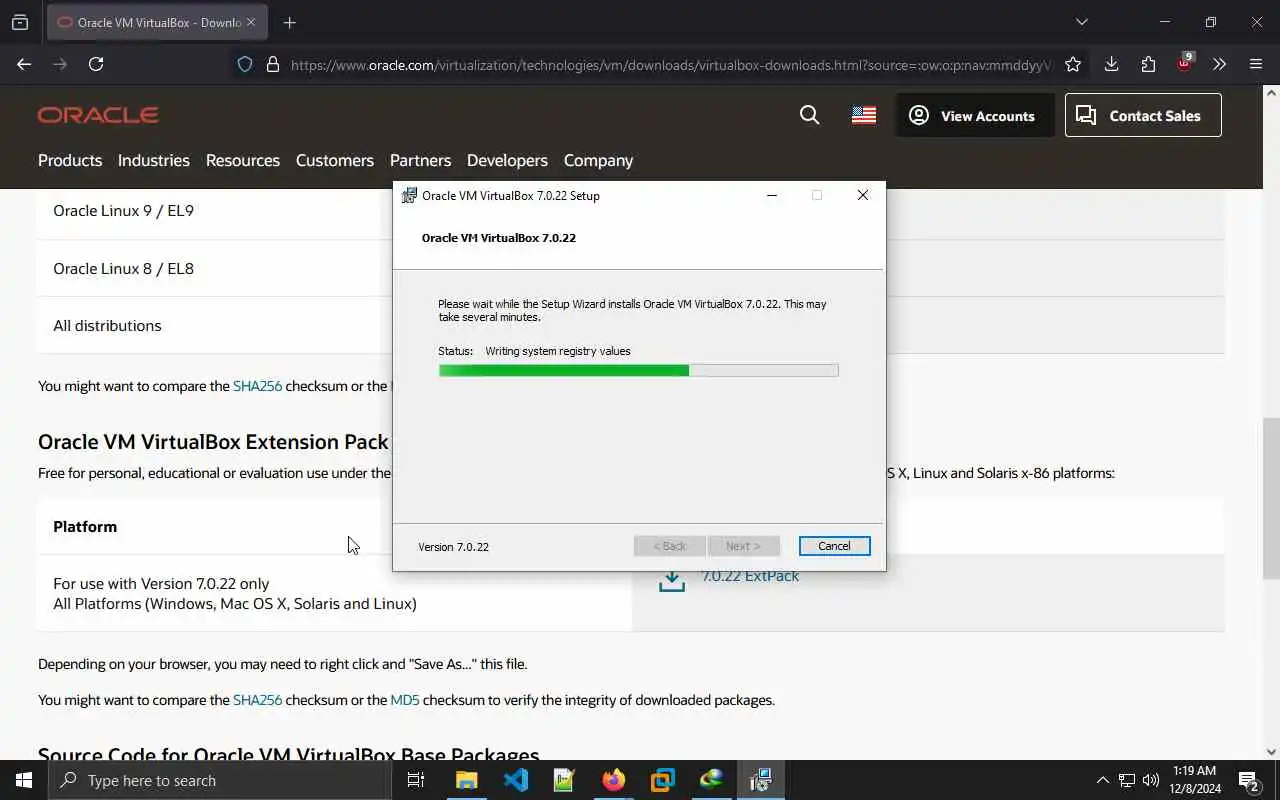Click VirtualBox Setup title bar icon

click(x=409, y=195)
